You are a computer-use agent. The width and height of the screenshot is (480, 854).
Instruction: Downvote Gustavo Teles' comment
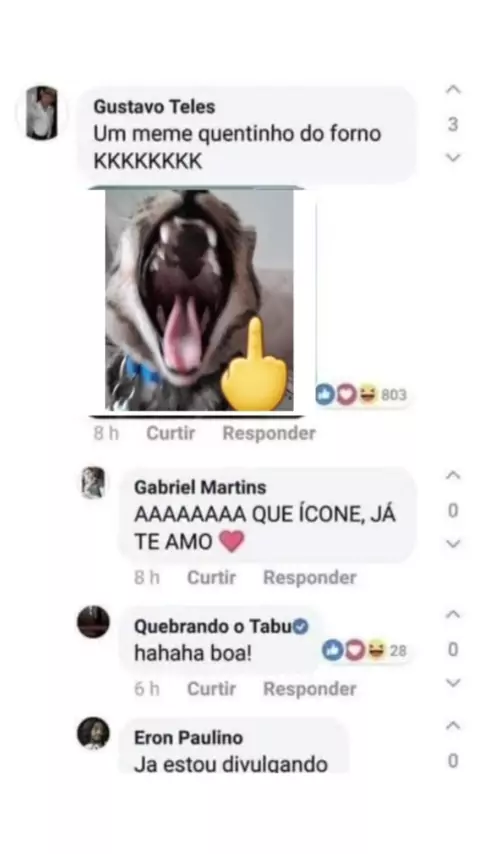(x=453, y=158)
